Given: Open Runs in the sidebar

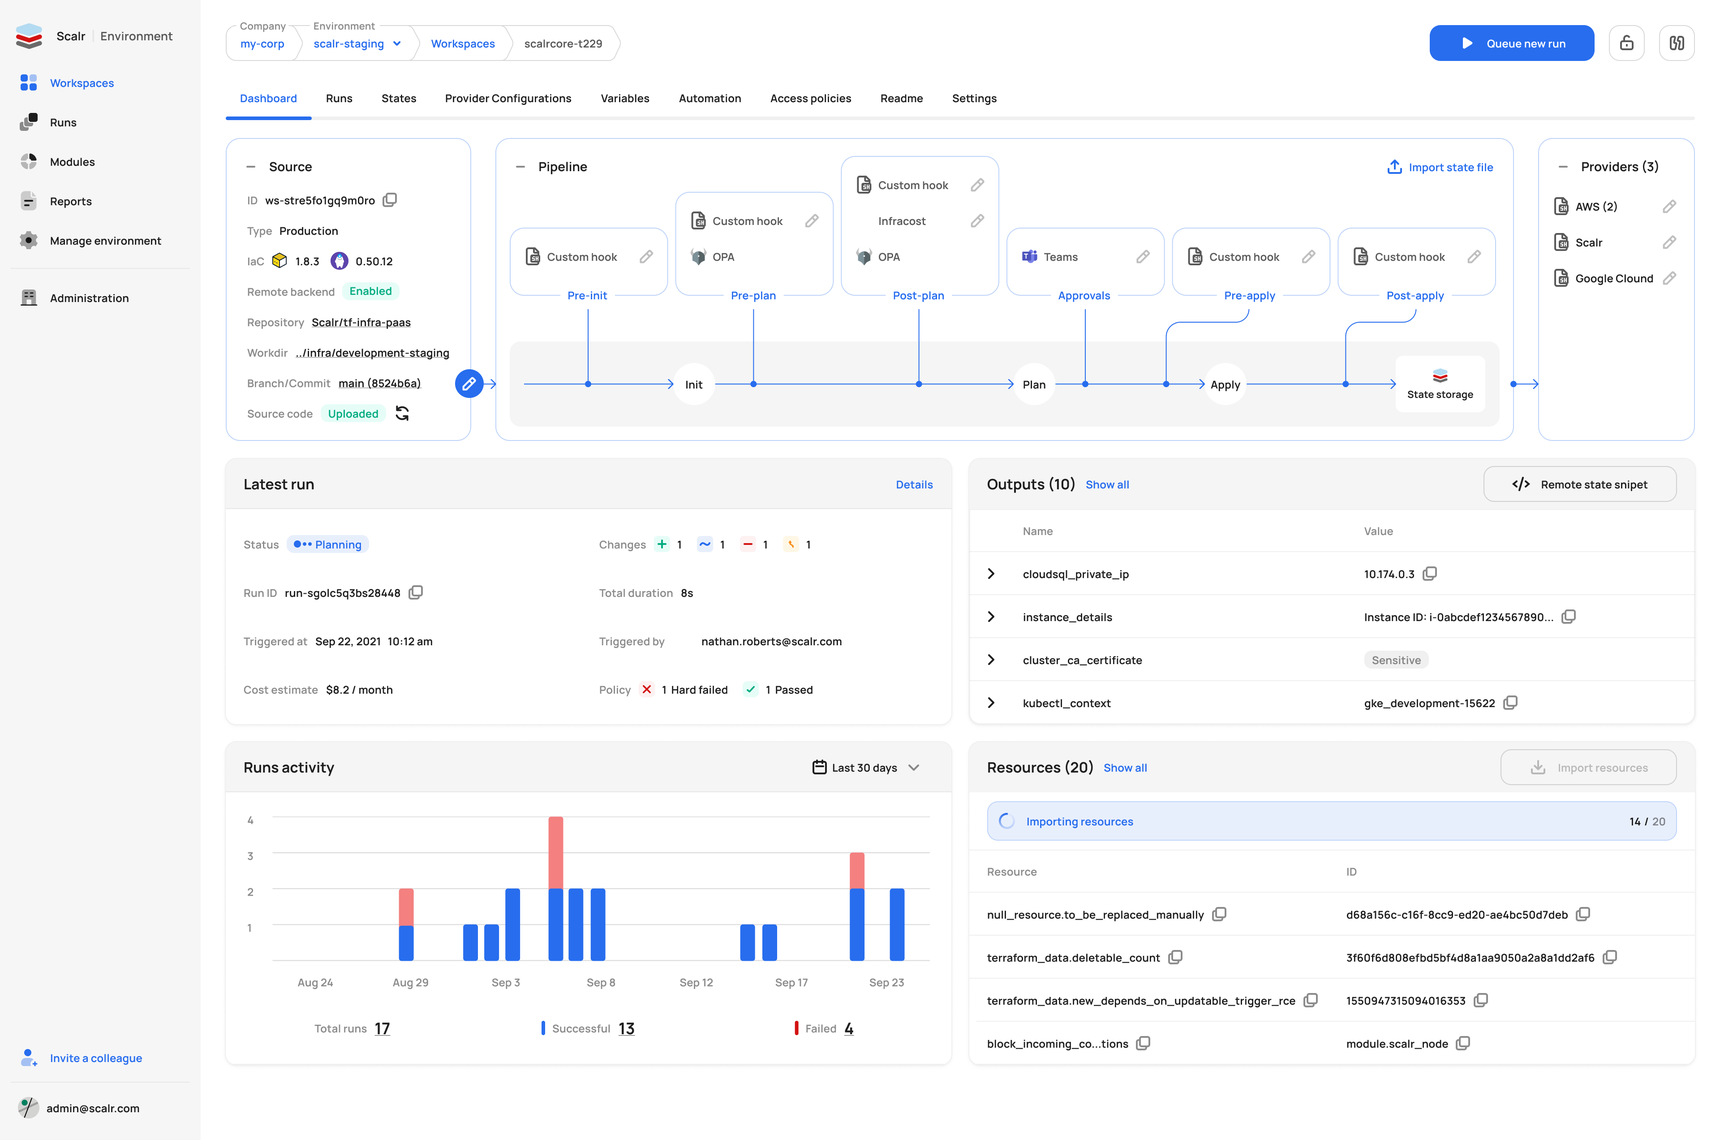Looking at the screenshot, I should pos(63,123).
